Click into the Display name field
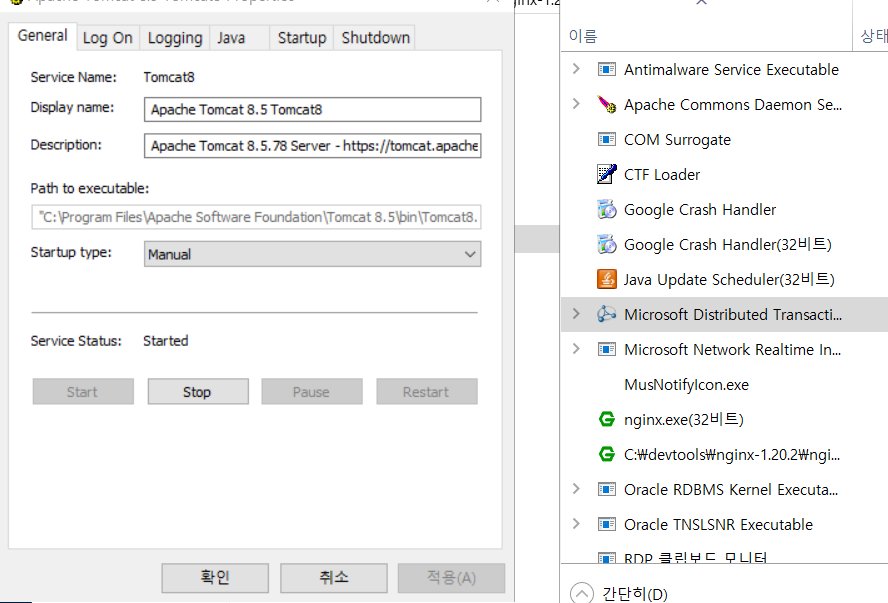 [313, 109]
